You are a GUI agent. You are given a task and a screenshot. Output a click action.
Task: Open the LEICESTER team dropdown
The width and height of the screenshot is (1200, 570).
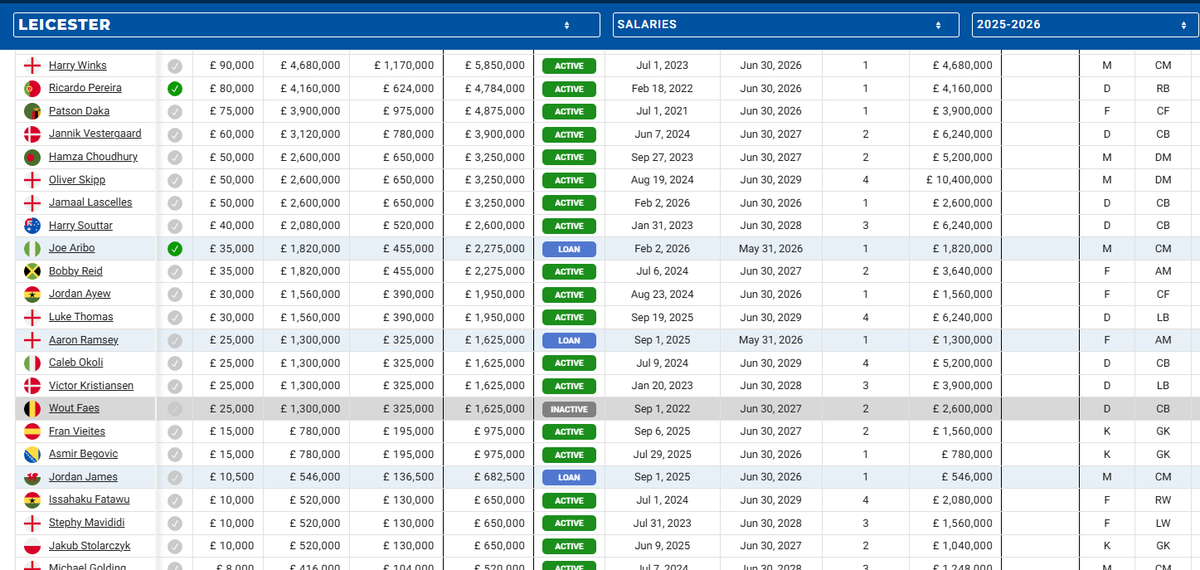pos(306,25)
